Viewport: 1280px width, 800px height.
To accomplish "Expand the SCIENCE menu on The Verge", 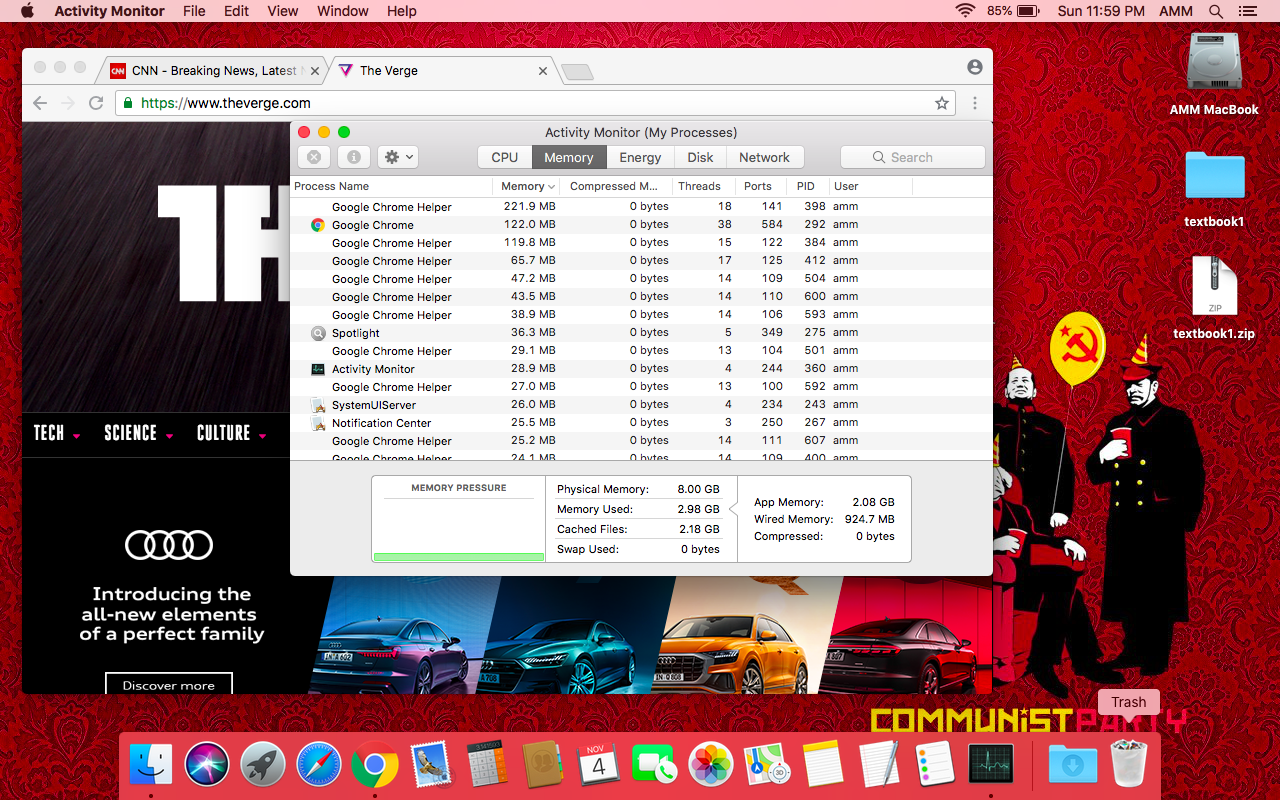I will pos(139,433).
